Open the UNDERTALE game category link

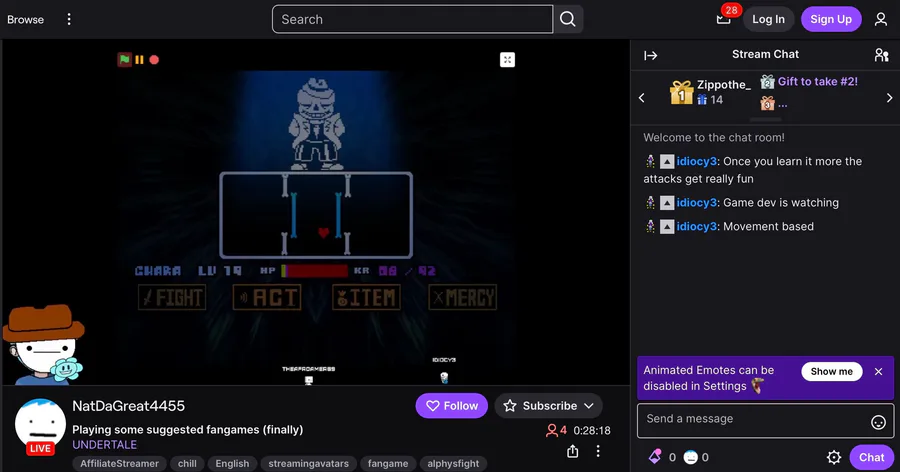[104, 445]
